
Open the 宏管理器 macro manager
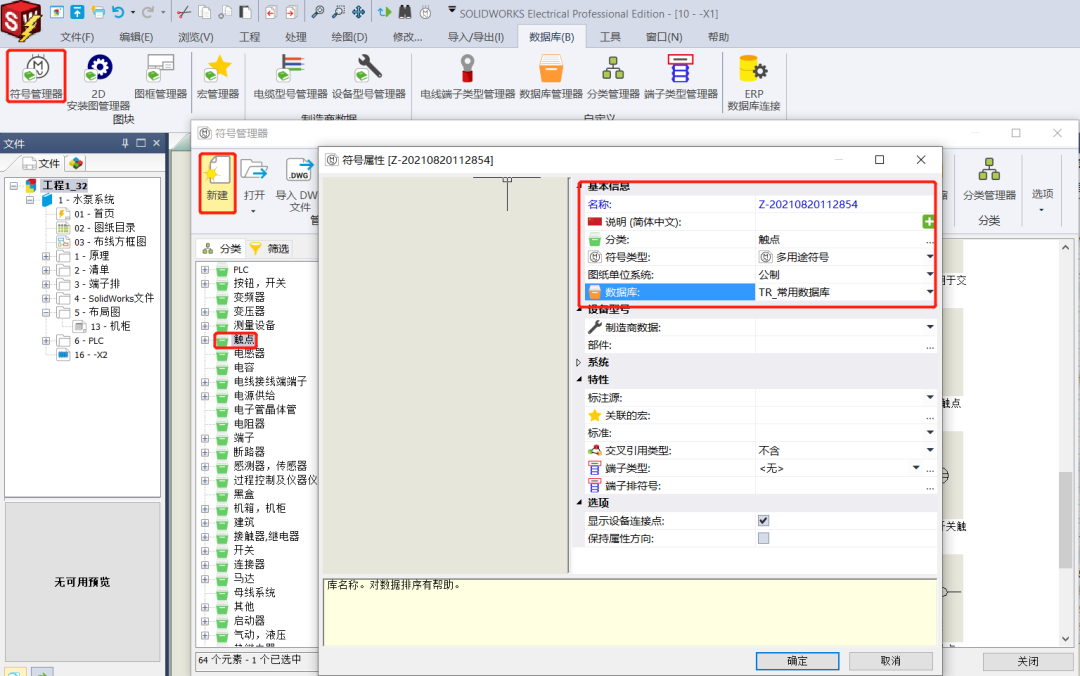tap(218, 76)
